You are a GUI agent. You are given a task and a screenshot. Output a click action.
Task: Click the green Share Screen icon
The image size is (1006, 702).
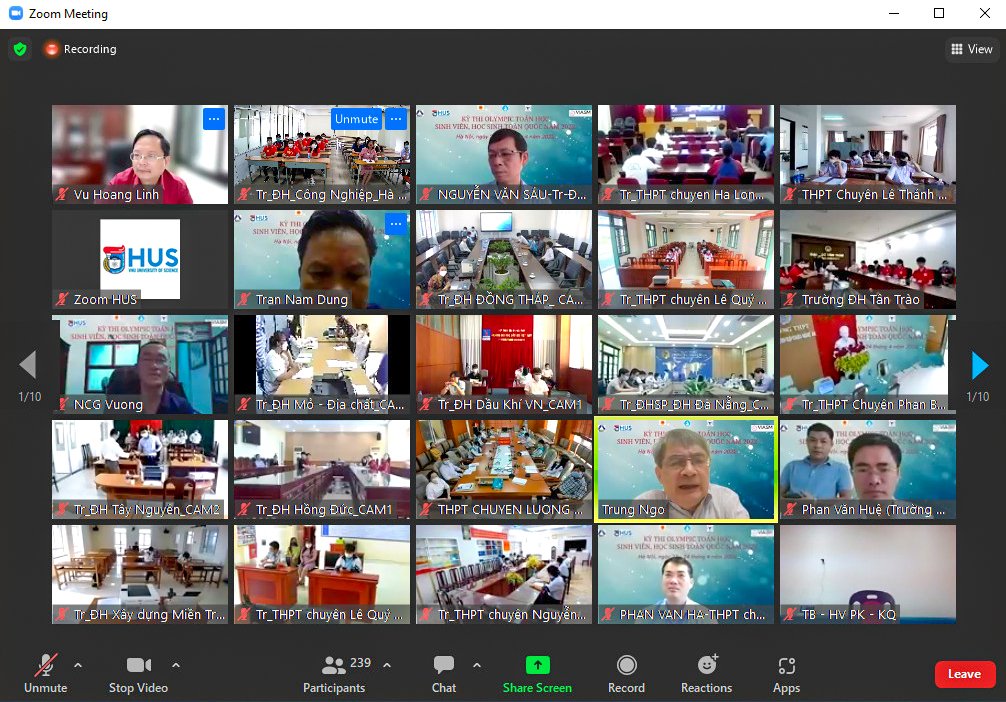pyautogui.click(x=538, y=665)
